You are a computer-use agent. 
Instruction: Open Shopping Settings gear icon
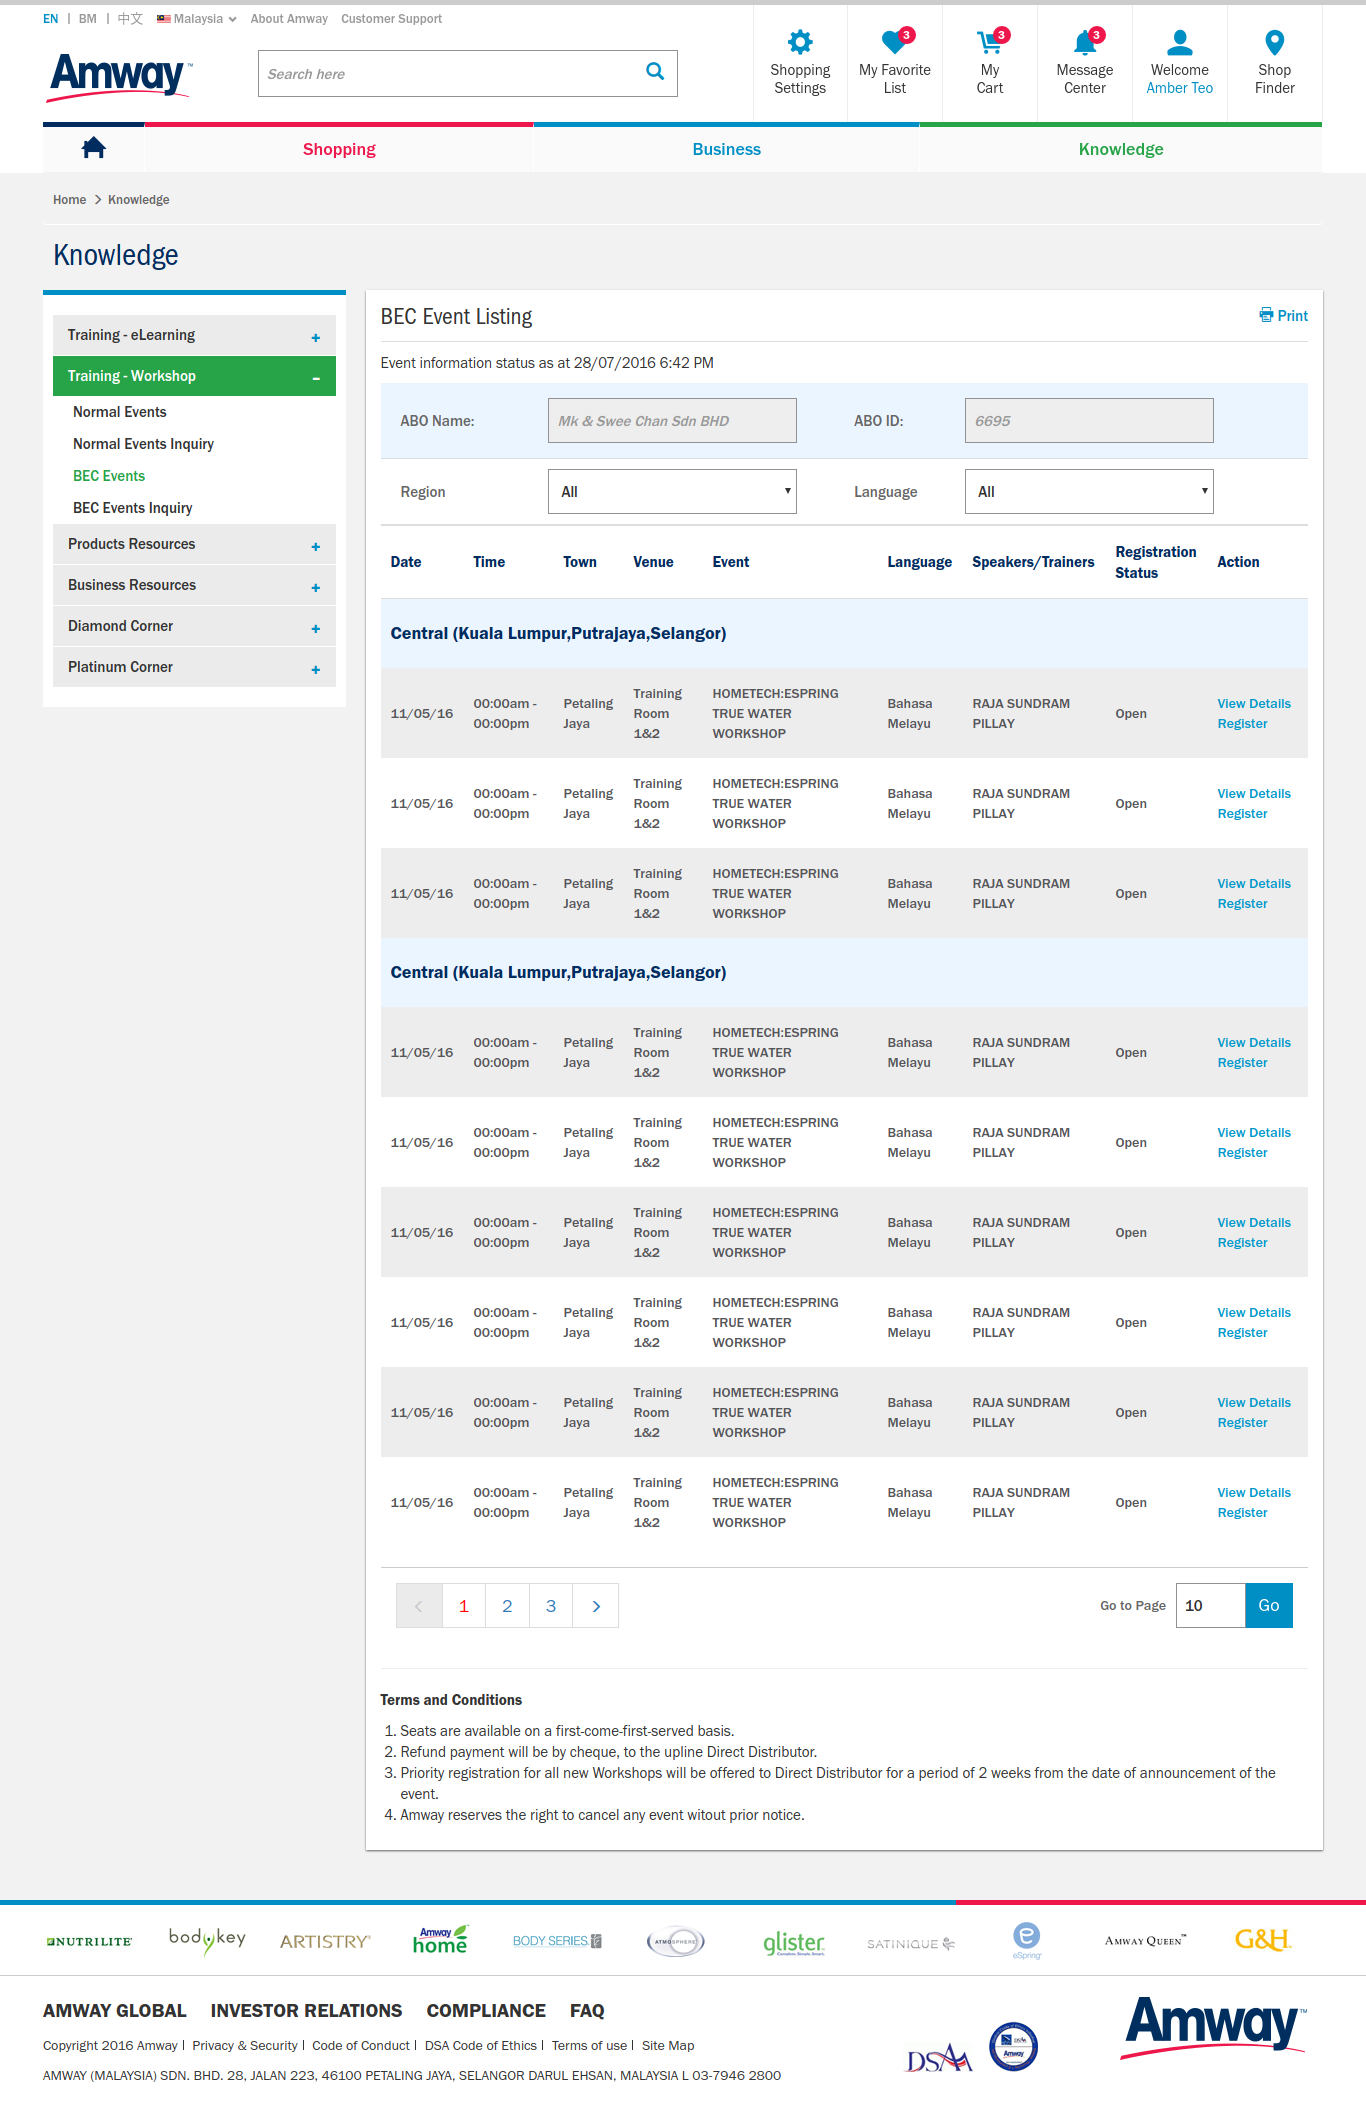point(800,42)
